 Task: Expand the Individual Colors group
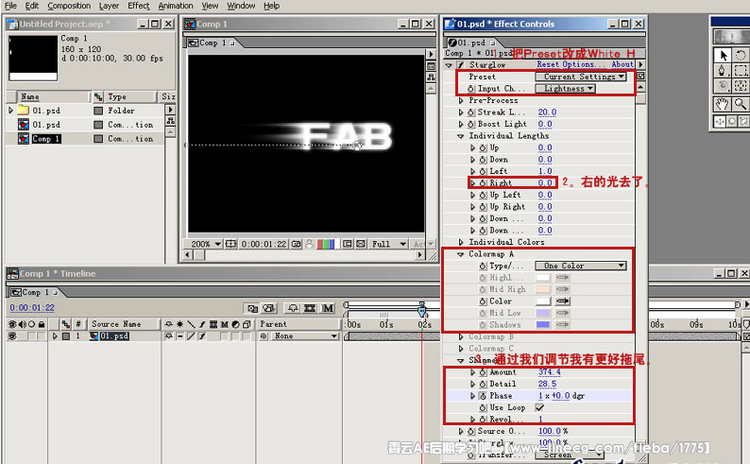[x=461, y=243]
